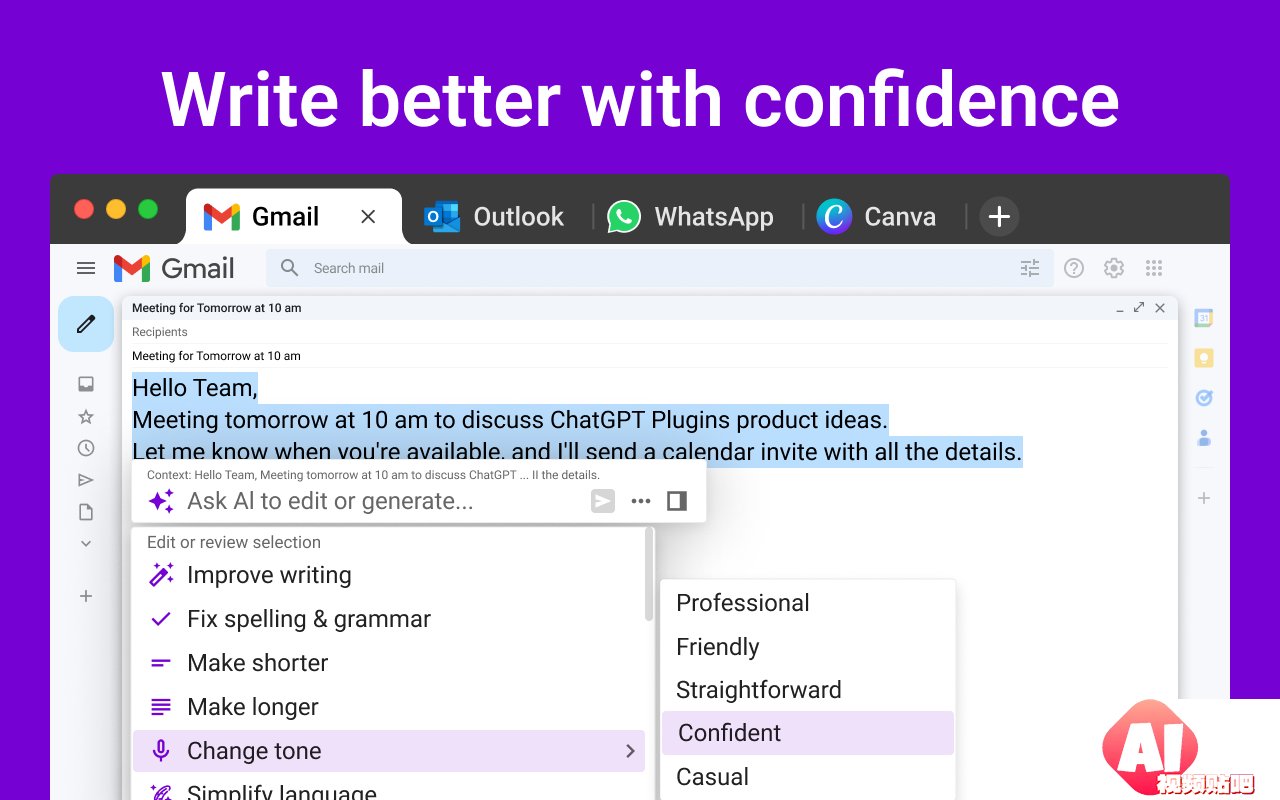
Task: Open Starred mail via star icon
Action: 86,416
